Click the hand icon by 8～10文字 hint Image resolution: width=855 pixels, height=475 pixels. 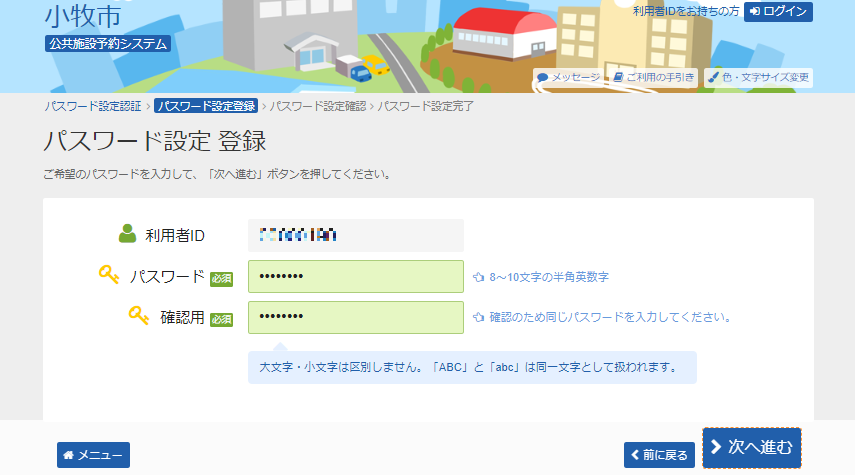point(478,277)
